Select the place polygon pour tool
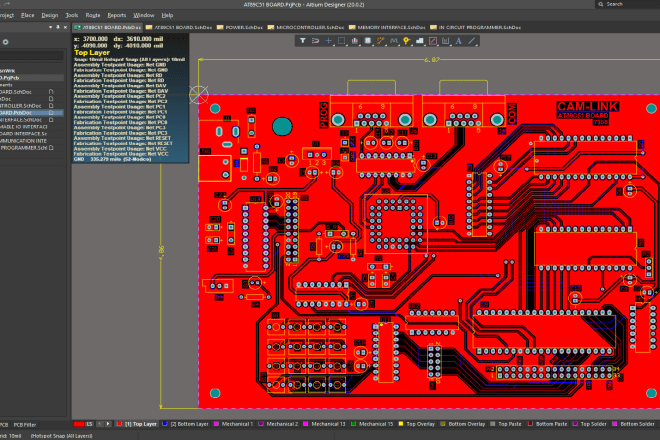Viewport: 660px width, 440px height. click(x=420, y=41)
